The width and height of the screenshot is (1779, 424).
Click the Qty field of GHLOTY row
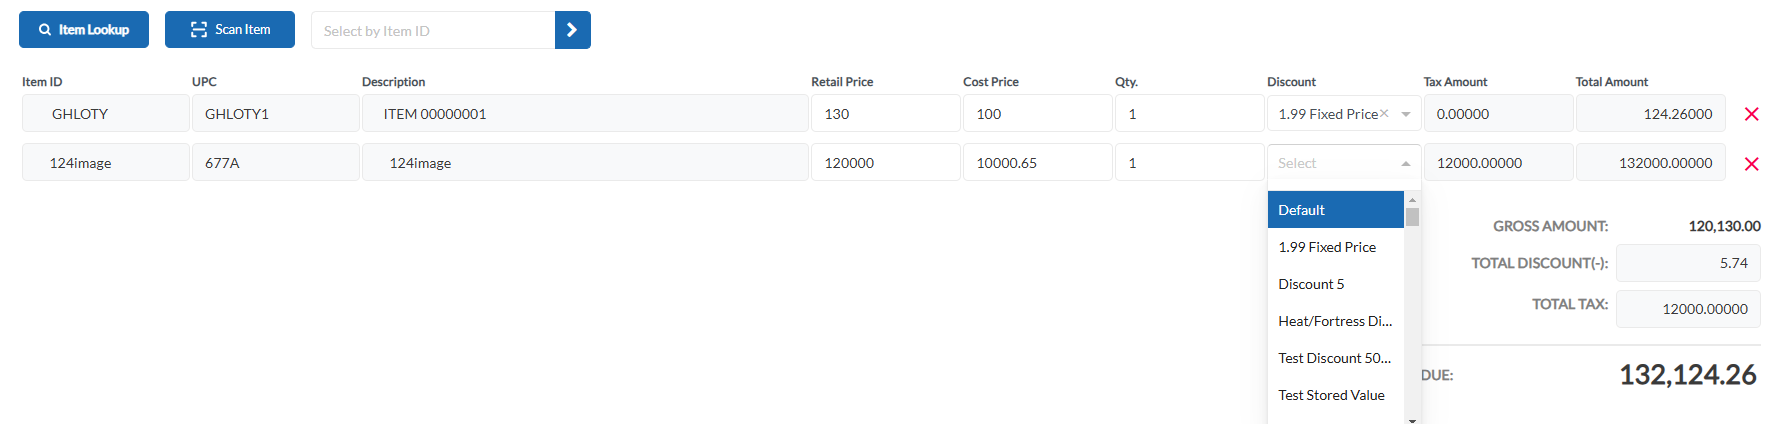coord(1189,114)
